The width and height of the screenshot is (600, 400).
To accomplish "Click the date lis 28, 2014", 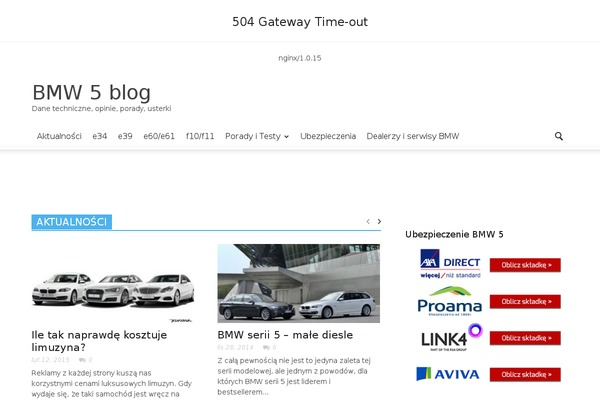I will coord(235,348).
